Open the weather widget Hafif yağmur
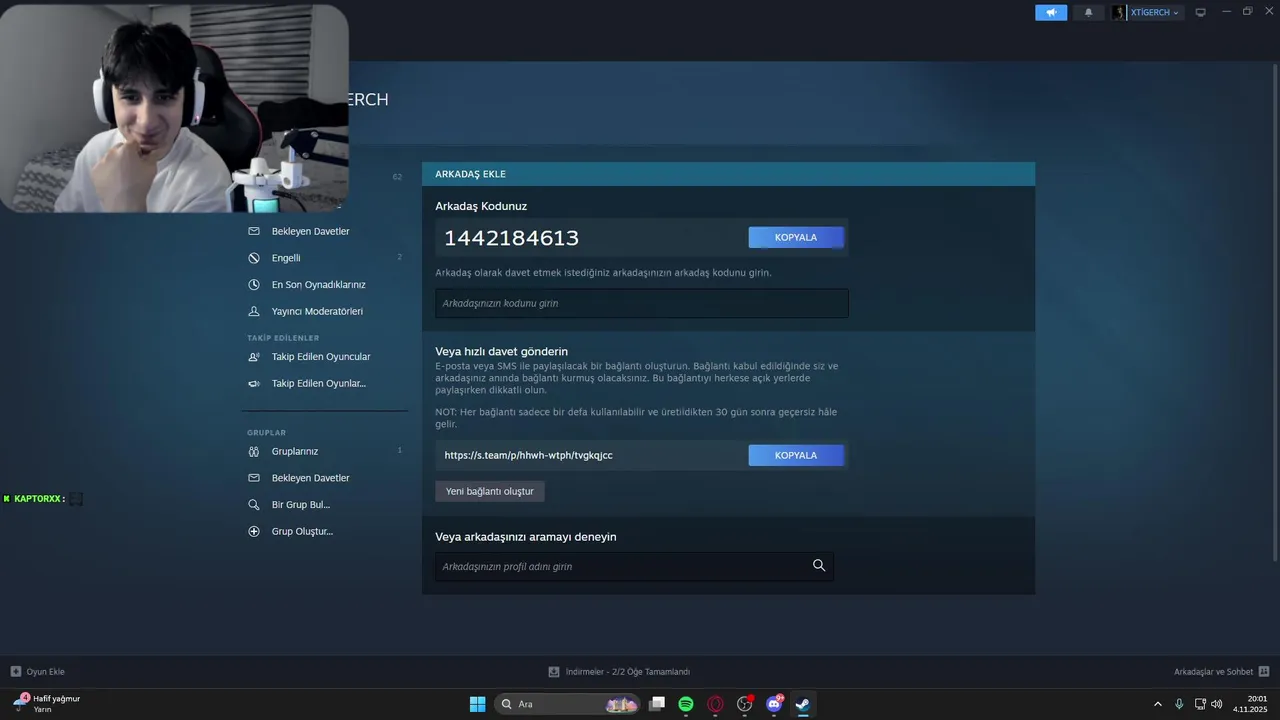The width and height of the screenshot is (1280, 720). tap(48, 703)
